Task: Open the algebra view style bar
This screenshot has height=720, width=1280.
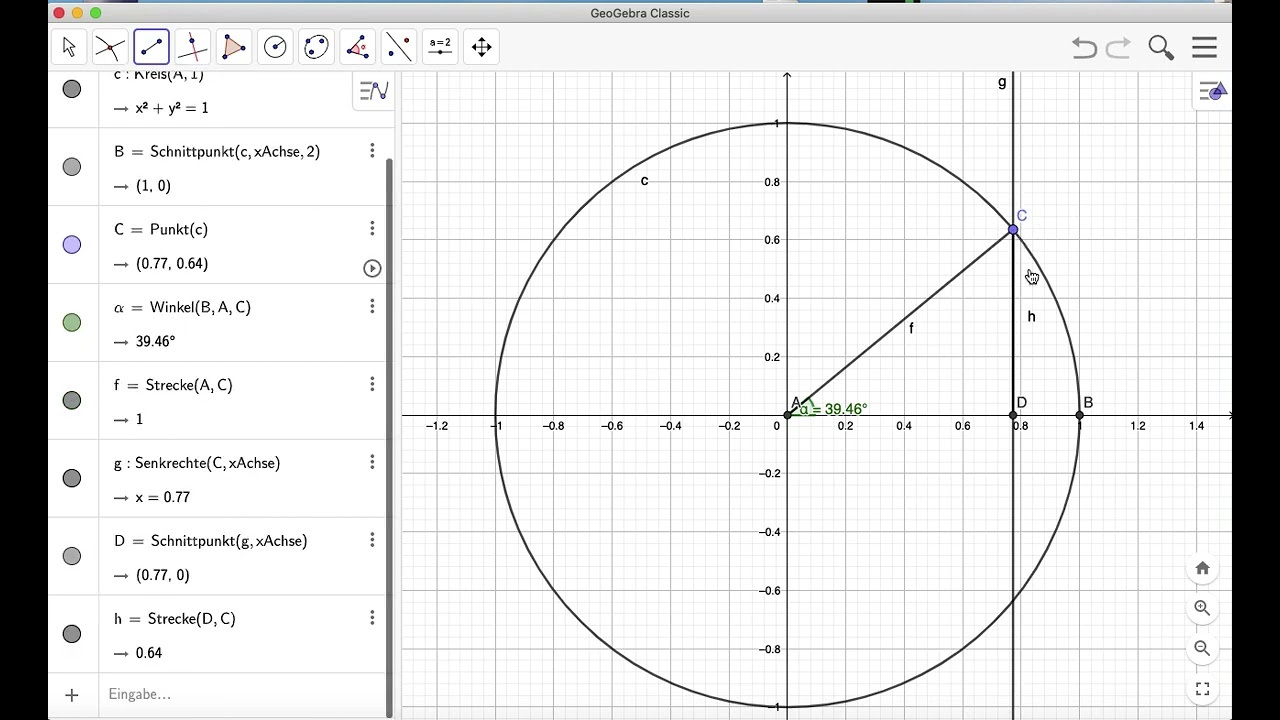Action: pyautogui.click(x=373, y=91)
